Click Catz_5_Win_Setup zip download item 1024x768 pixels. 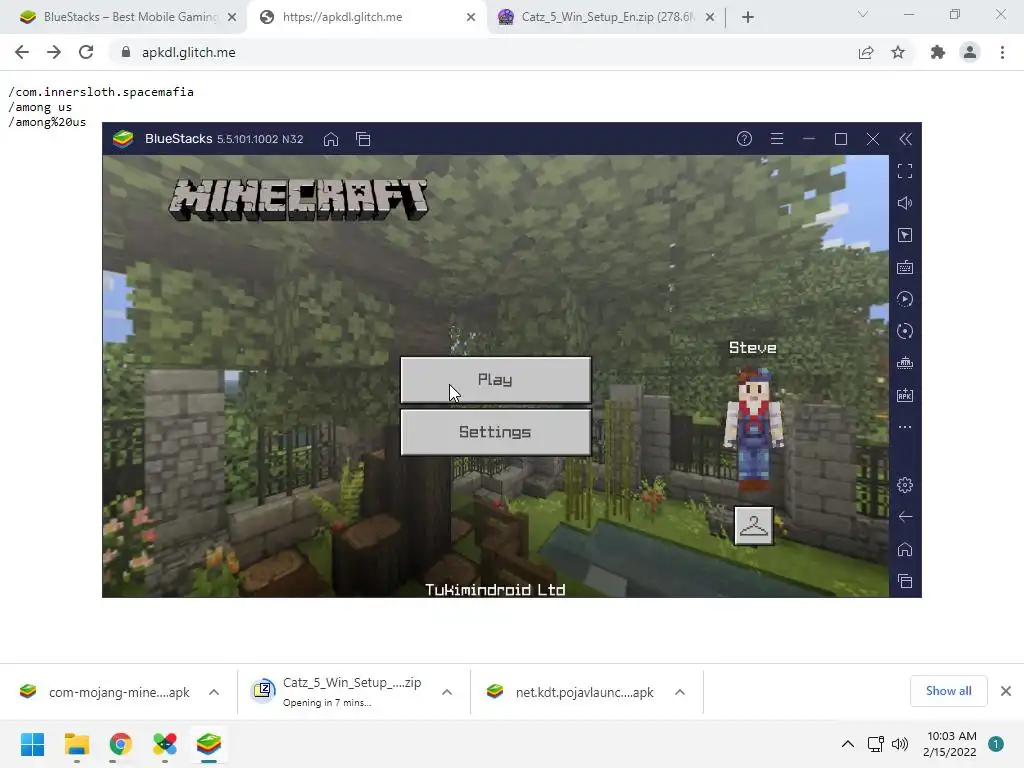click(336, 692)
